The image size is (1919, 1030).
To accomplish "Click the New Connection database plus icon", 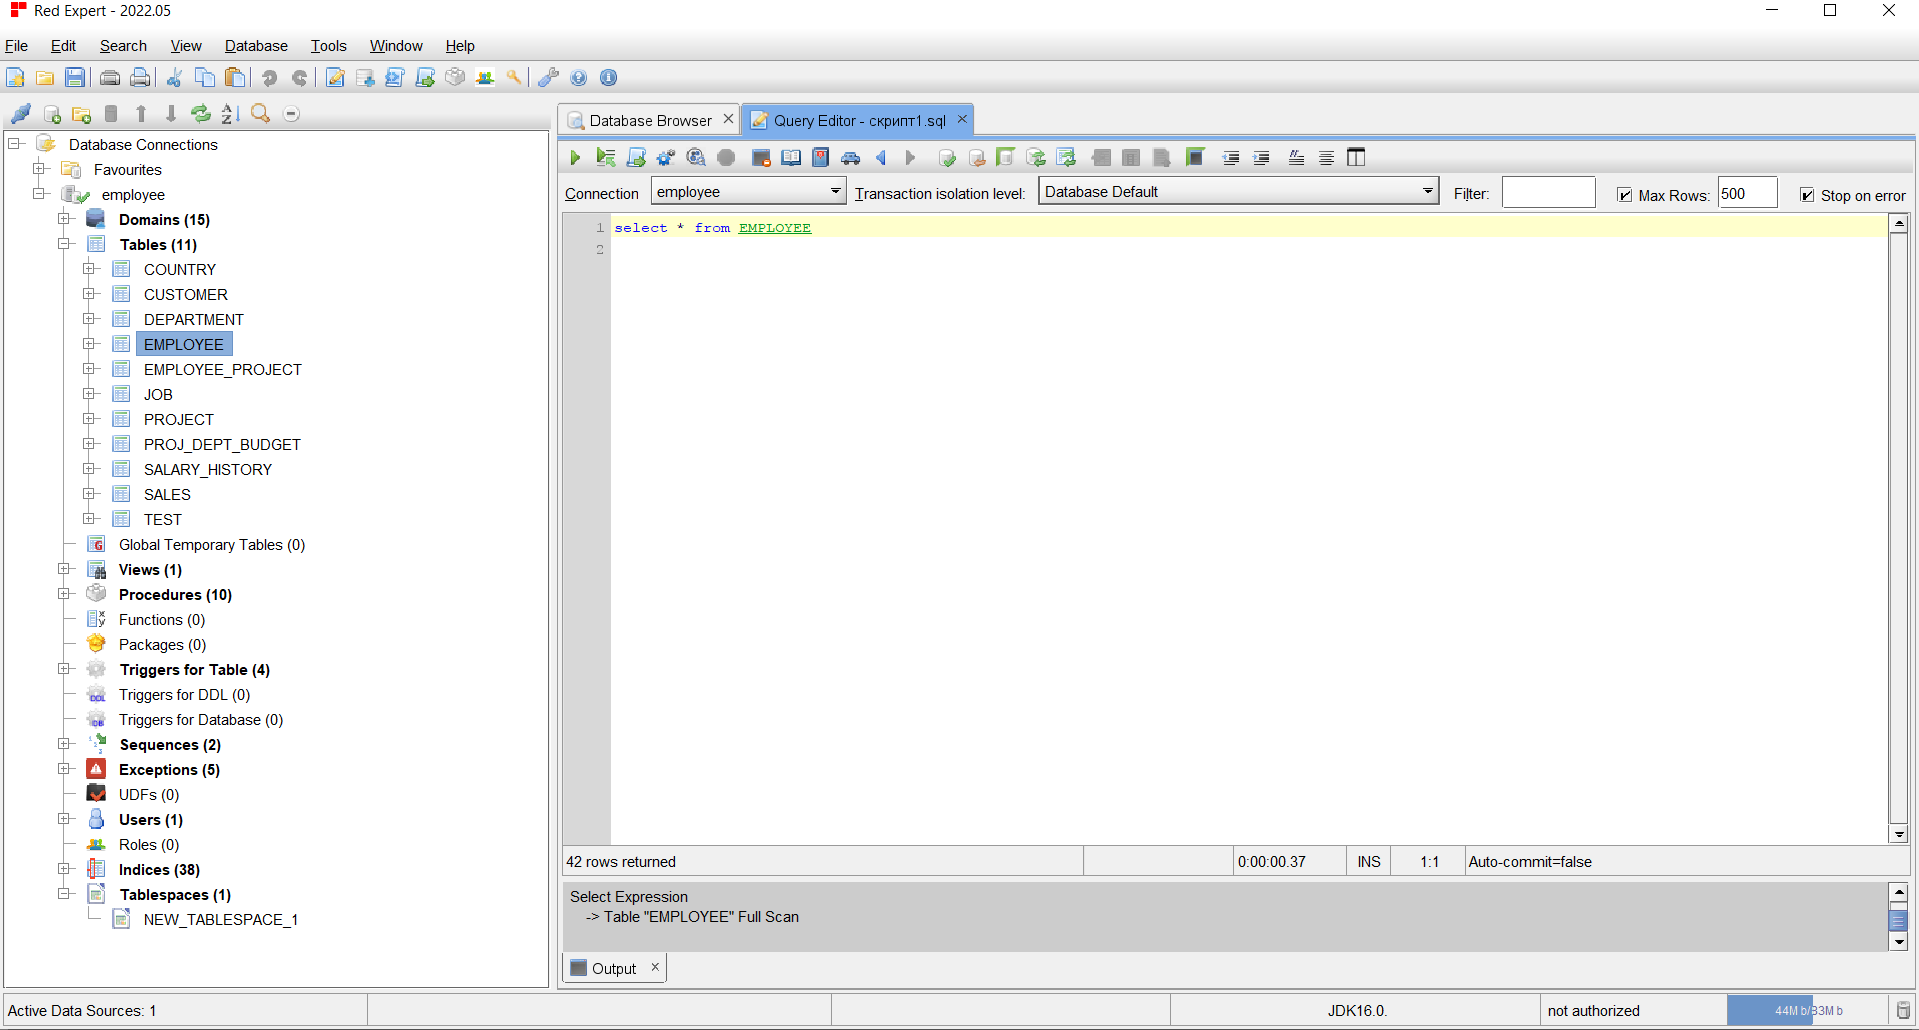I will pyautogui.click(x=52, y=114).
